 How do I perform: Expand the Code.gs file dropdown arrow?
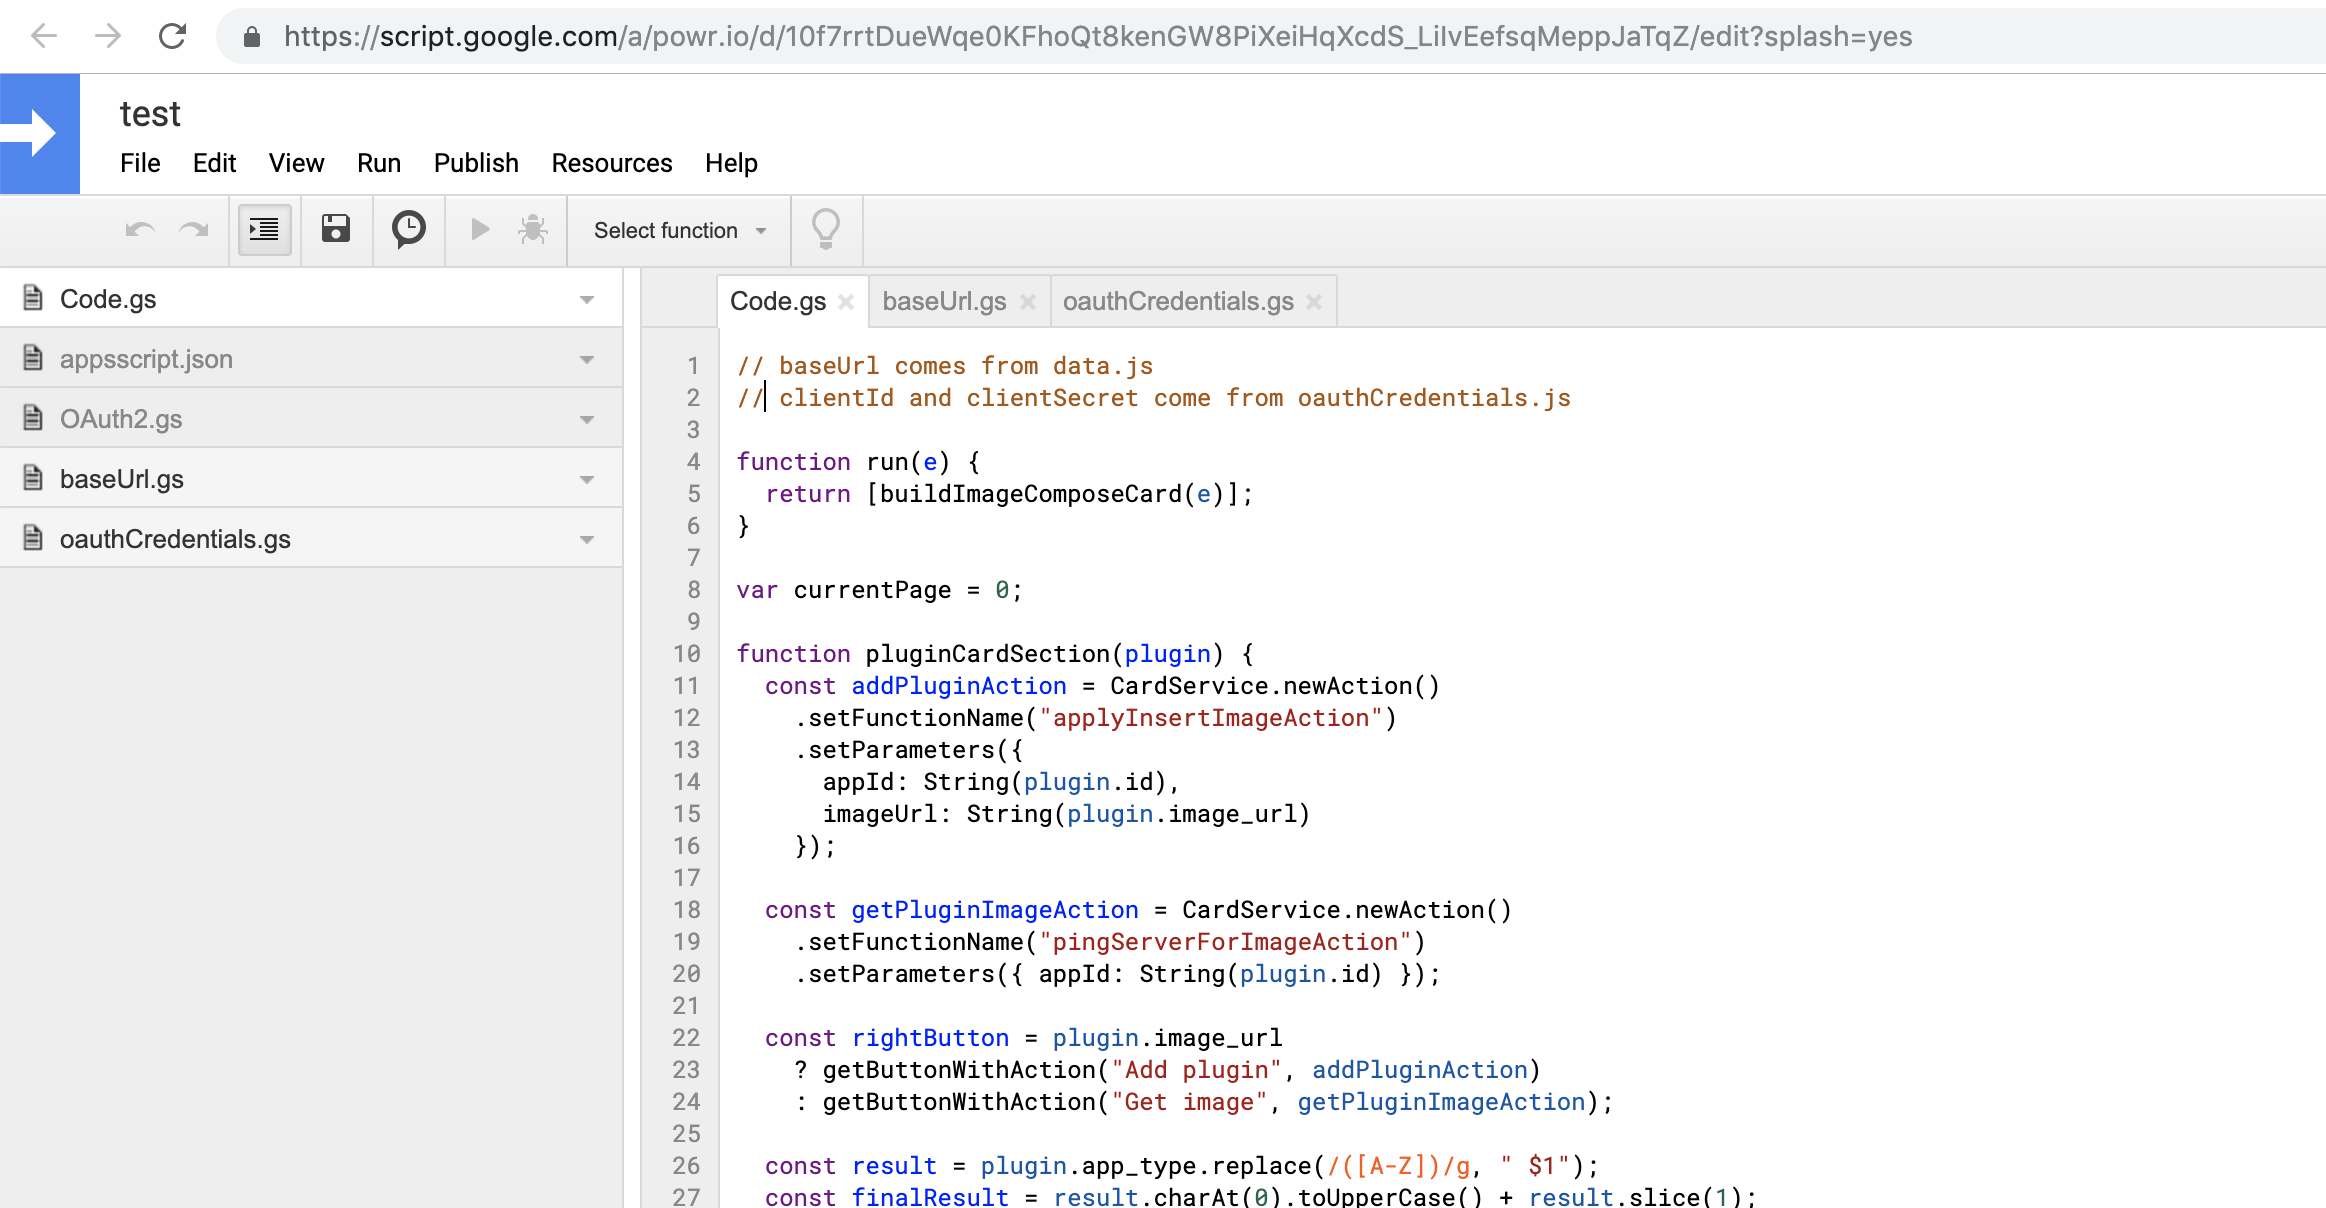pyautogui.click(x=587, y=300)
